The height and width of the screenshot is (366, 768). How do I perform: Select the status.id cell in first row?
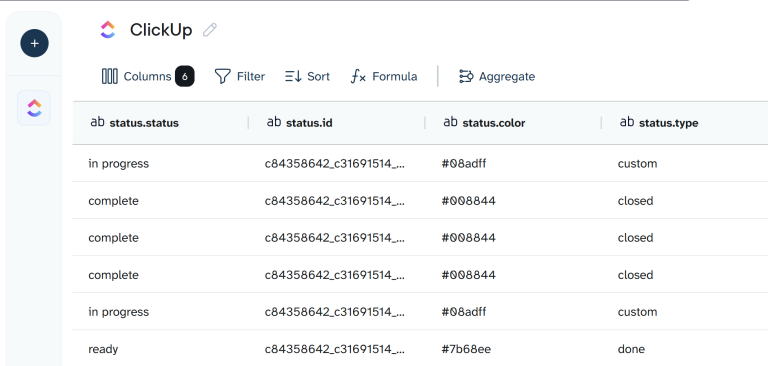click(337, 163)
